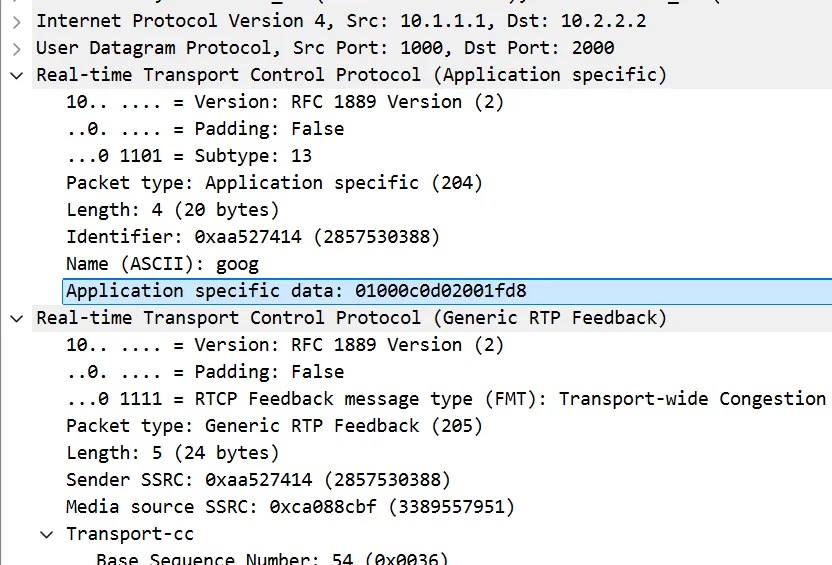
Task: Select the Length: 4 (20 bytes) row
Action: point(172,210)
